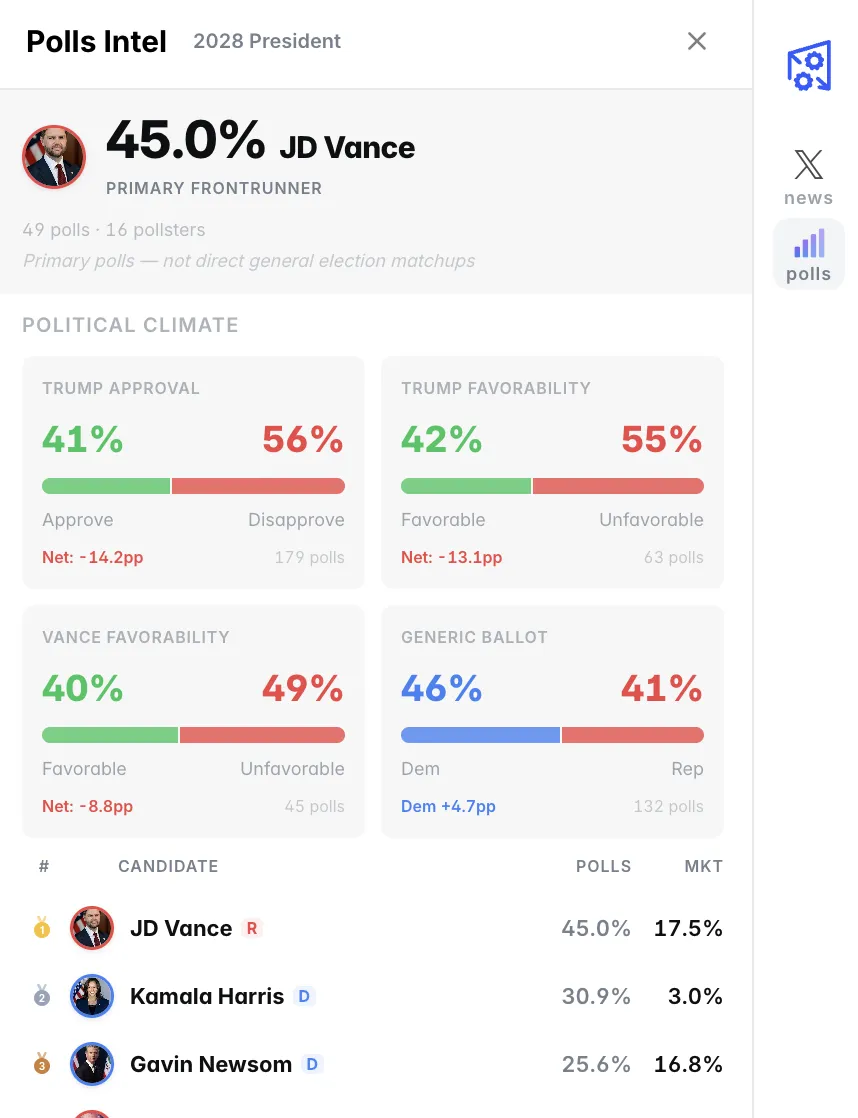Click the bronze medal beside Gavin Newsom
Viewport: 858px width, 1118px height.
(41, 1064)
